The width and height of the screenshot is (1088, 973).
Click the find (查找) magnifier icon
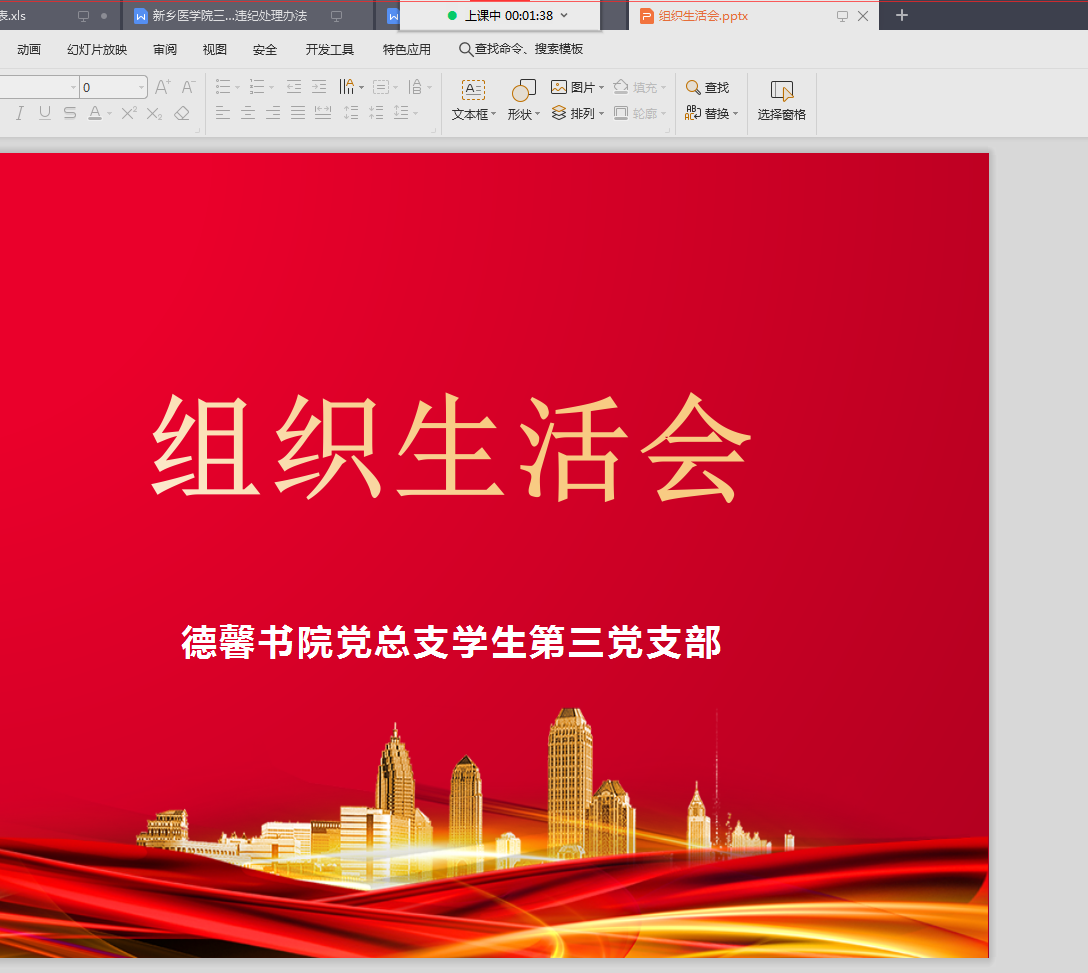point(693,88)
